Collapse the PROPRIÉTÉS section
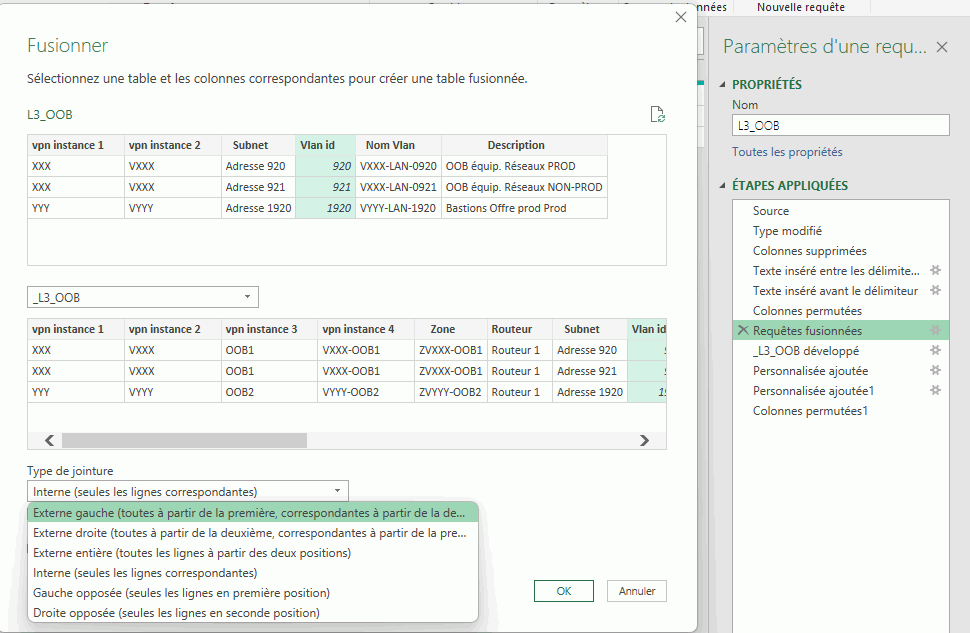This screenshot has width=970, height=633. (x=723, y=85)
